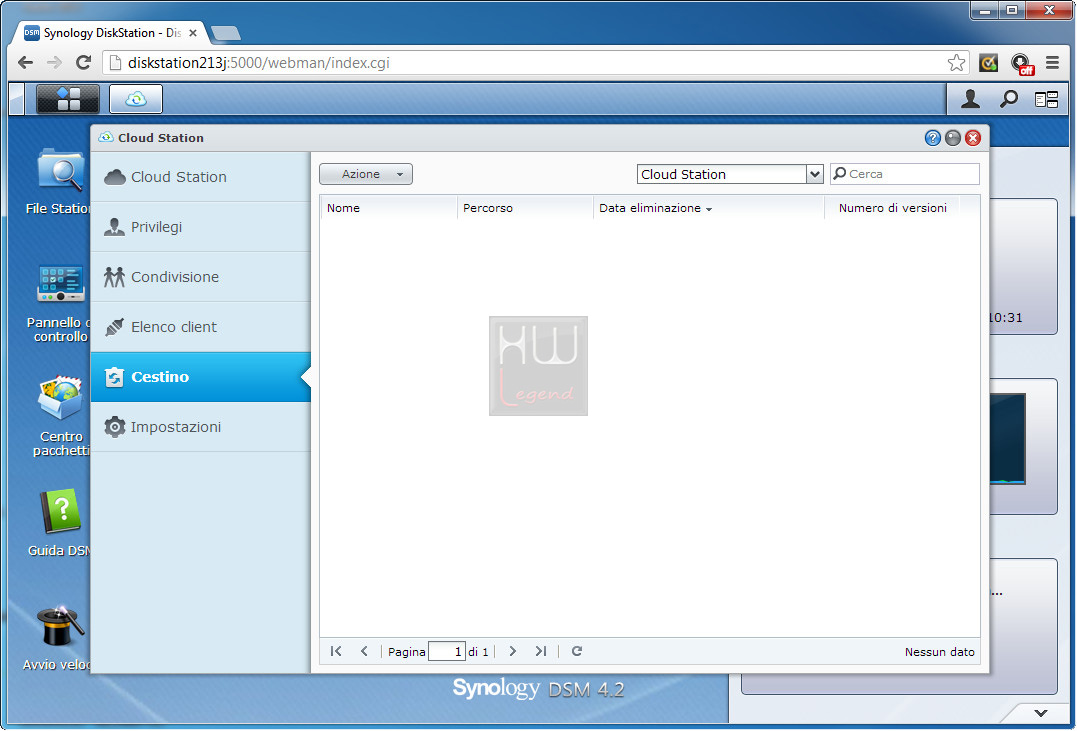Select the Synology DiskStation browser tab
The height and width of the screenshot is (731, 1077).
point(111,33)
